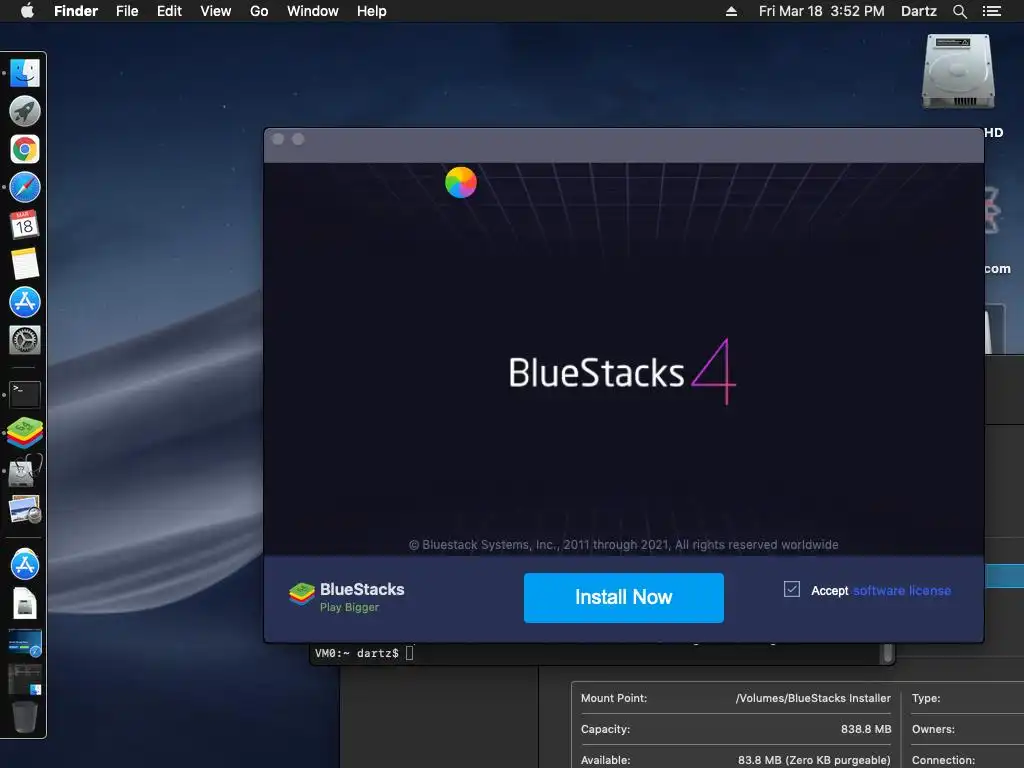1024x768 pixels.
Task: Click the 838.8 MB capacity value
Action: pos(866,729)
